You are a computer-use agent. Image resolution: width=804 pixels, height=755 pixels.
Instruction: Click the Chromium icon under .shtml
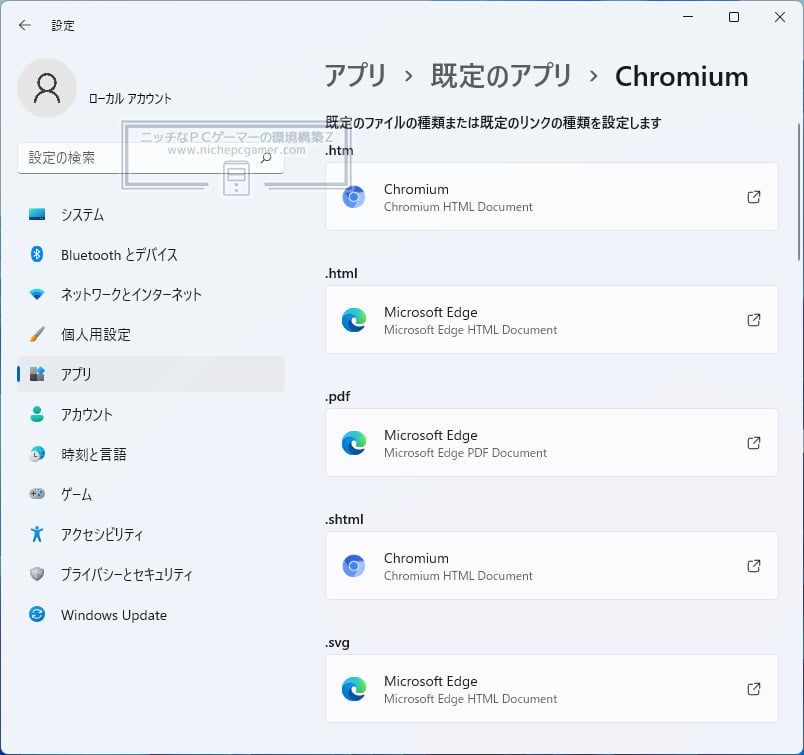[x=354, y=566]
